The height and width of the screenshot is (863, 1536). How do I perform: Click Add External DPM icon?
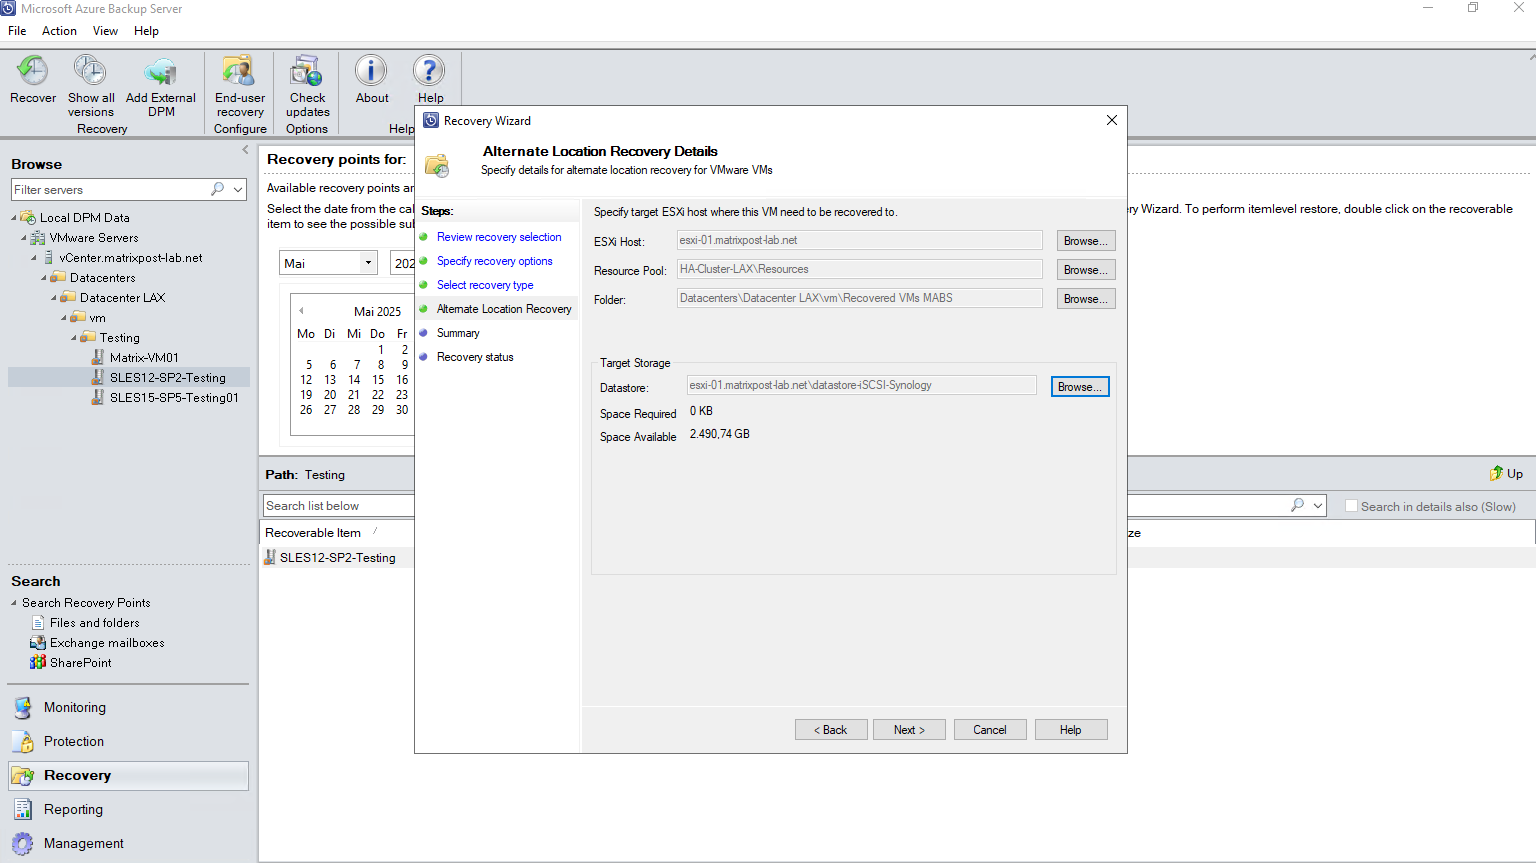tap(160, 71)
